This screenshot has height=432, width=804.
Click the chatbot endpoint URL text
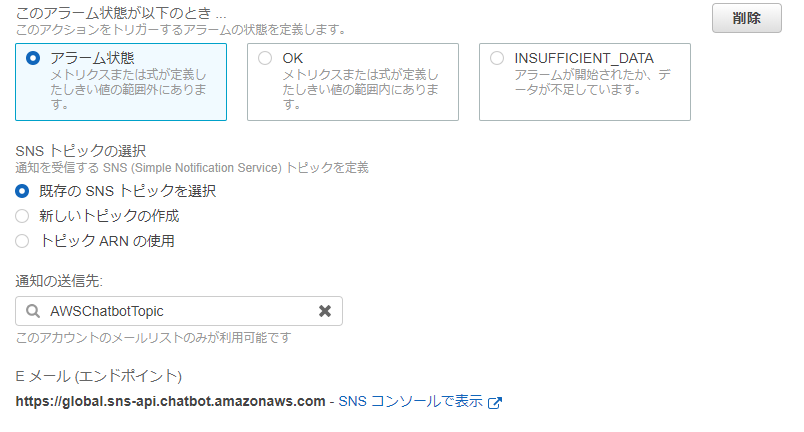point(170,402)
